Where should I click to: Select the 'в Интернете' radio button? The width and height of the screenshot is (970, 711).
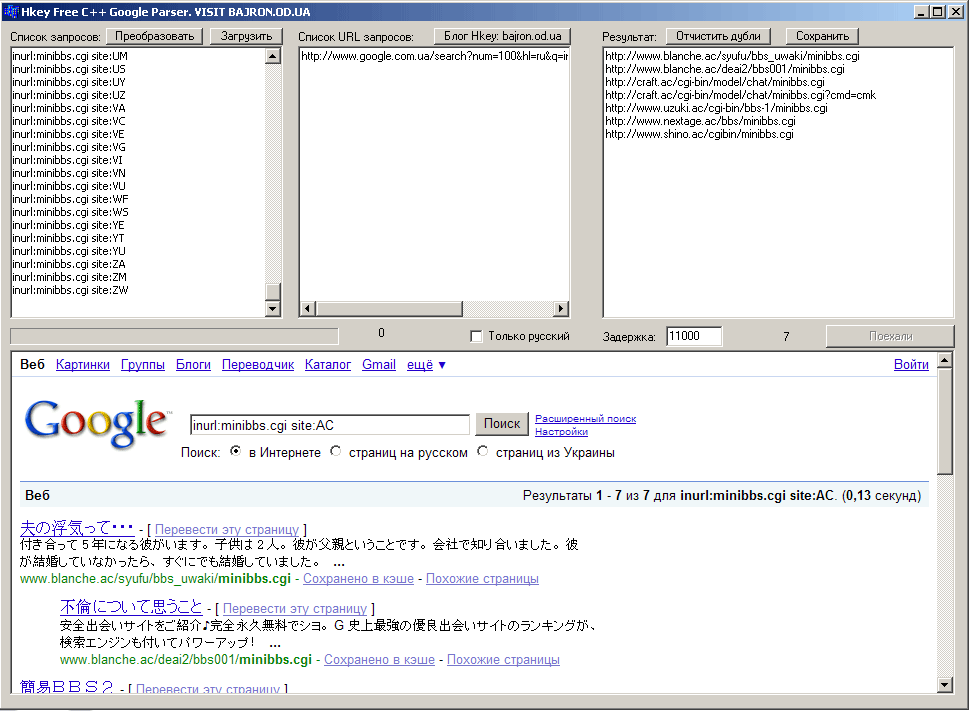(235, 451)
